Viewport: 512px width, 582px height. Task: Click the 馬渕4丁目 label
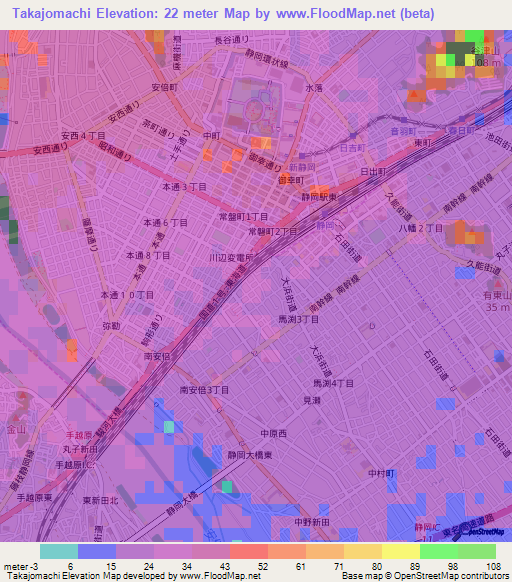[333, 383]
